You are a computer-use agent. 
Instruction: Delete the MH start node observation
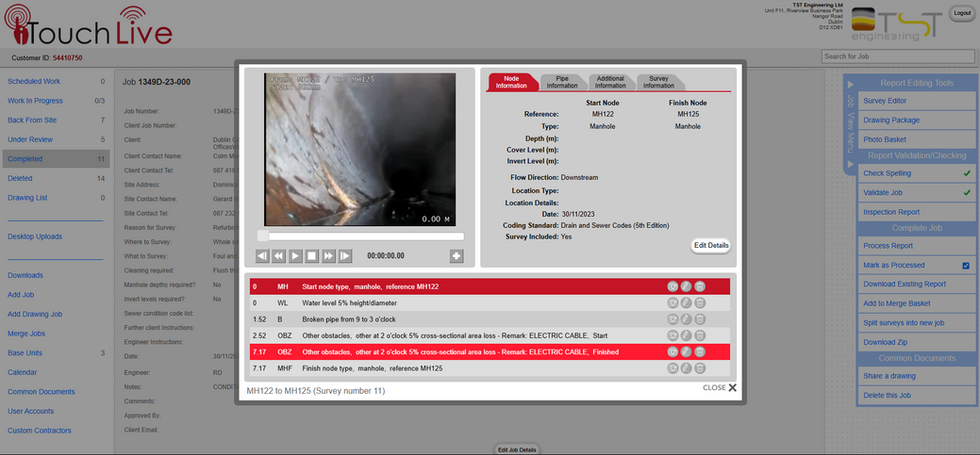700,286
